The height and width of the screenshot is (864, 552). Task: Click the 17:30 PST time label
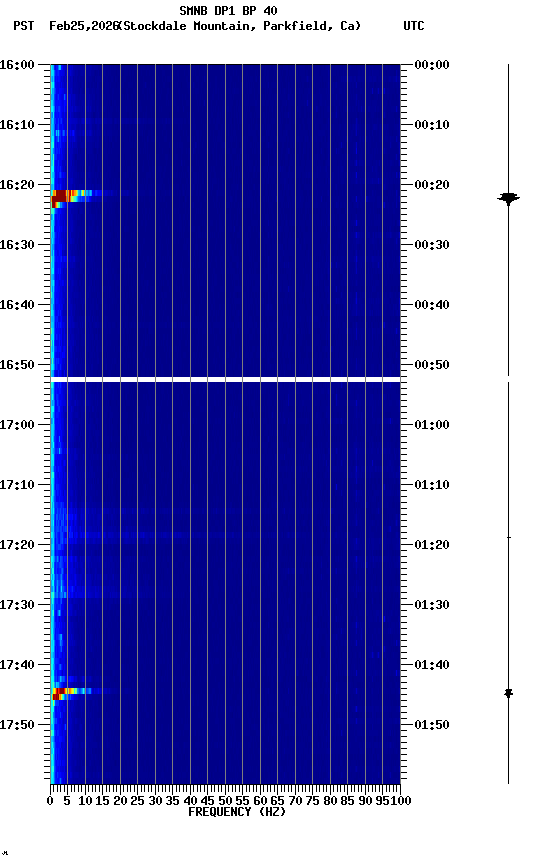[17, 606]
